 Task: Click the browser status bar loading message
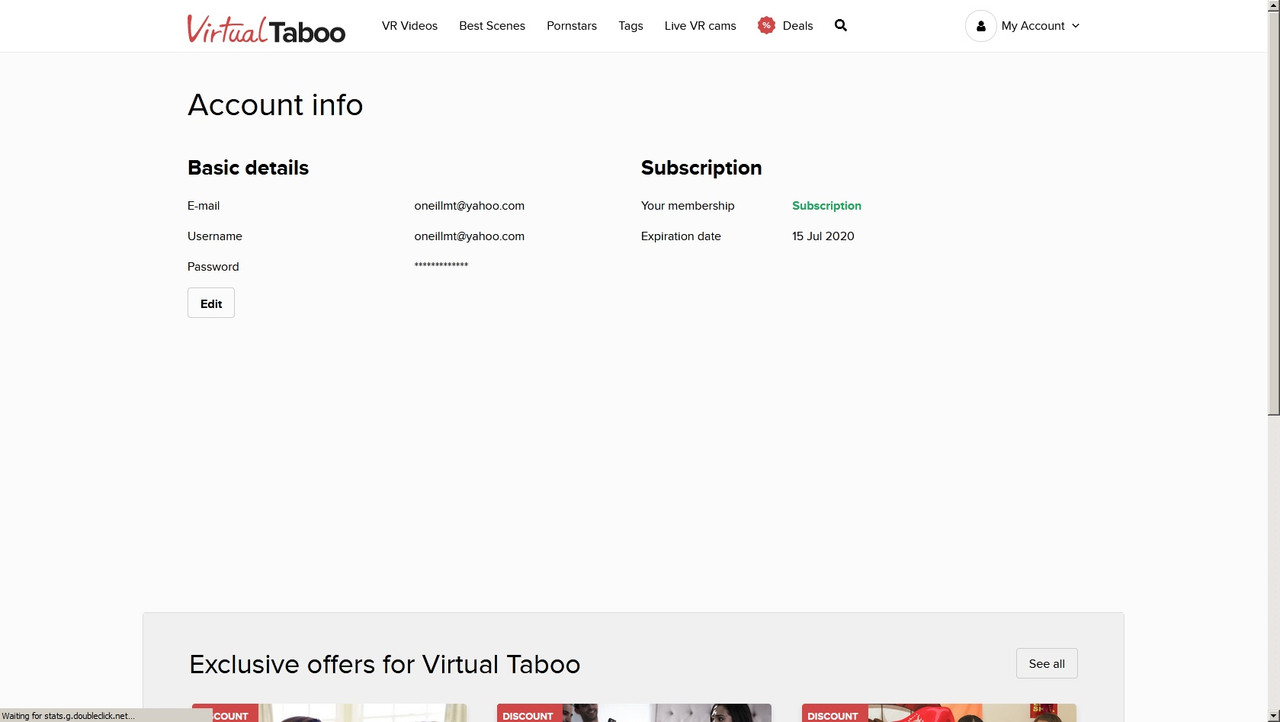[68, 716]
